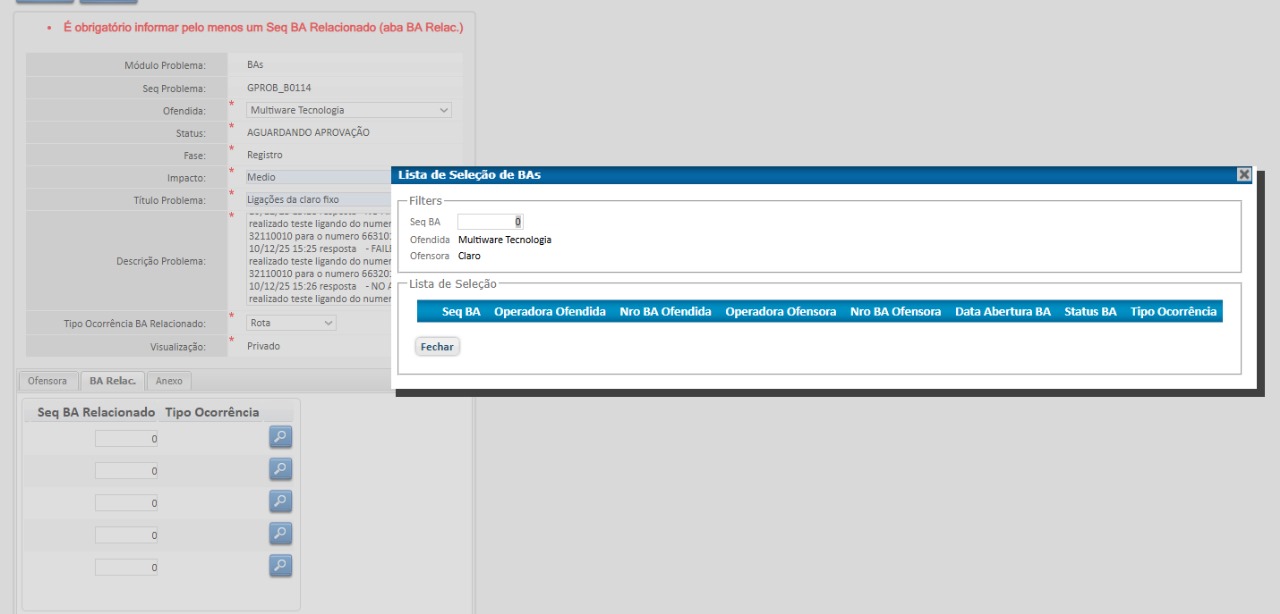The height and width of the screenshot is (614, 1280).
Task: Open the Anexo tab
Action: click(x=169, y=381)
